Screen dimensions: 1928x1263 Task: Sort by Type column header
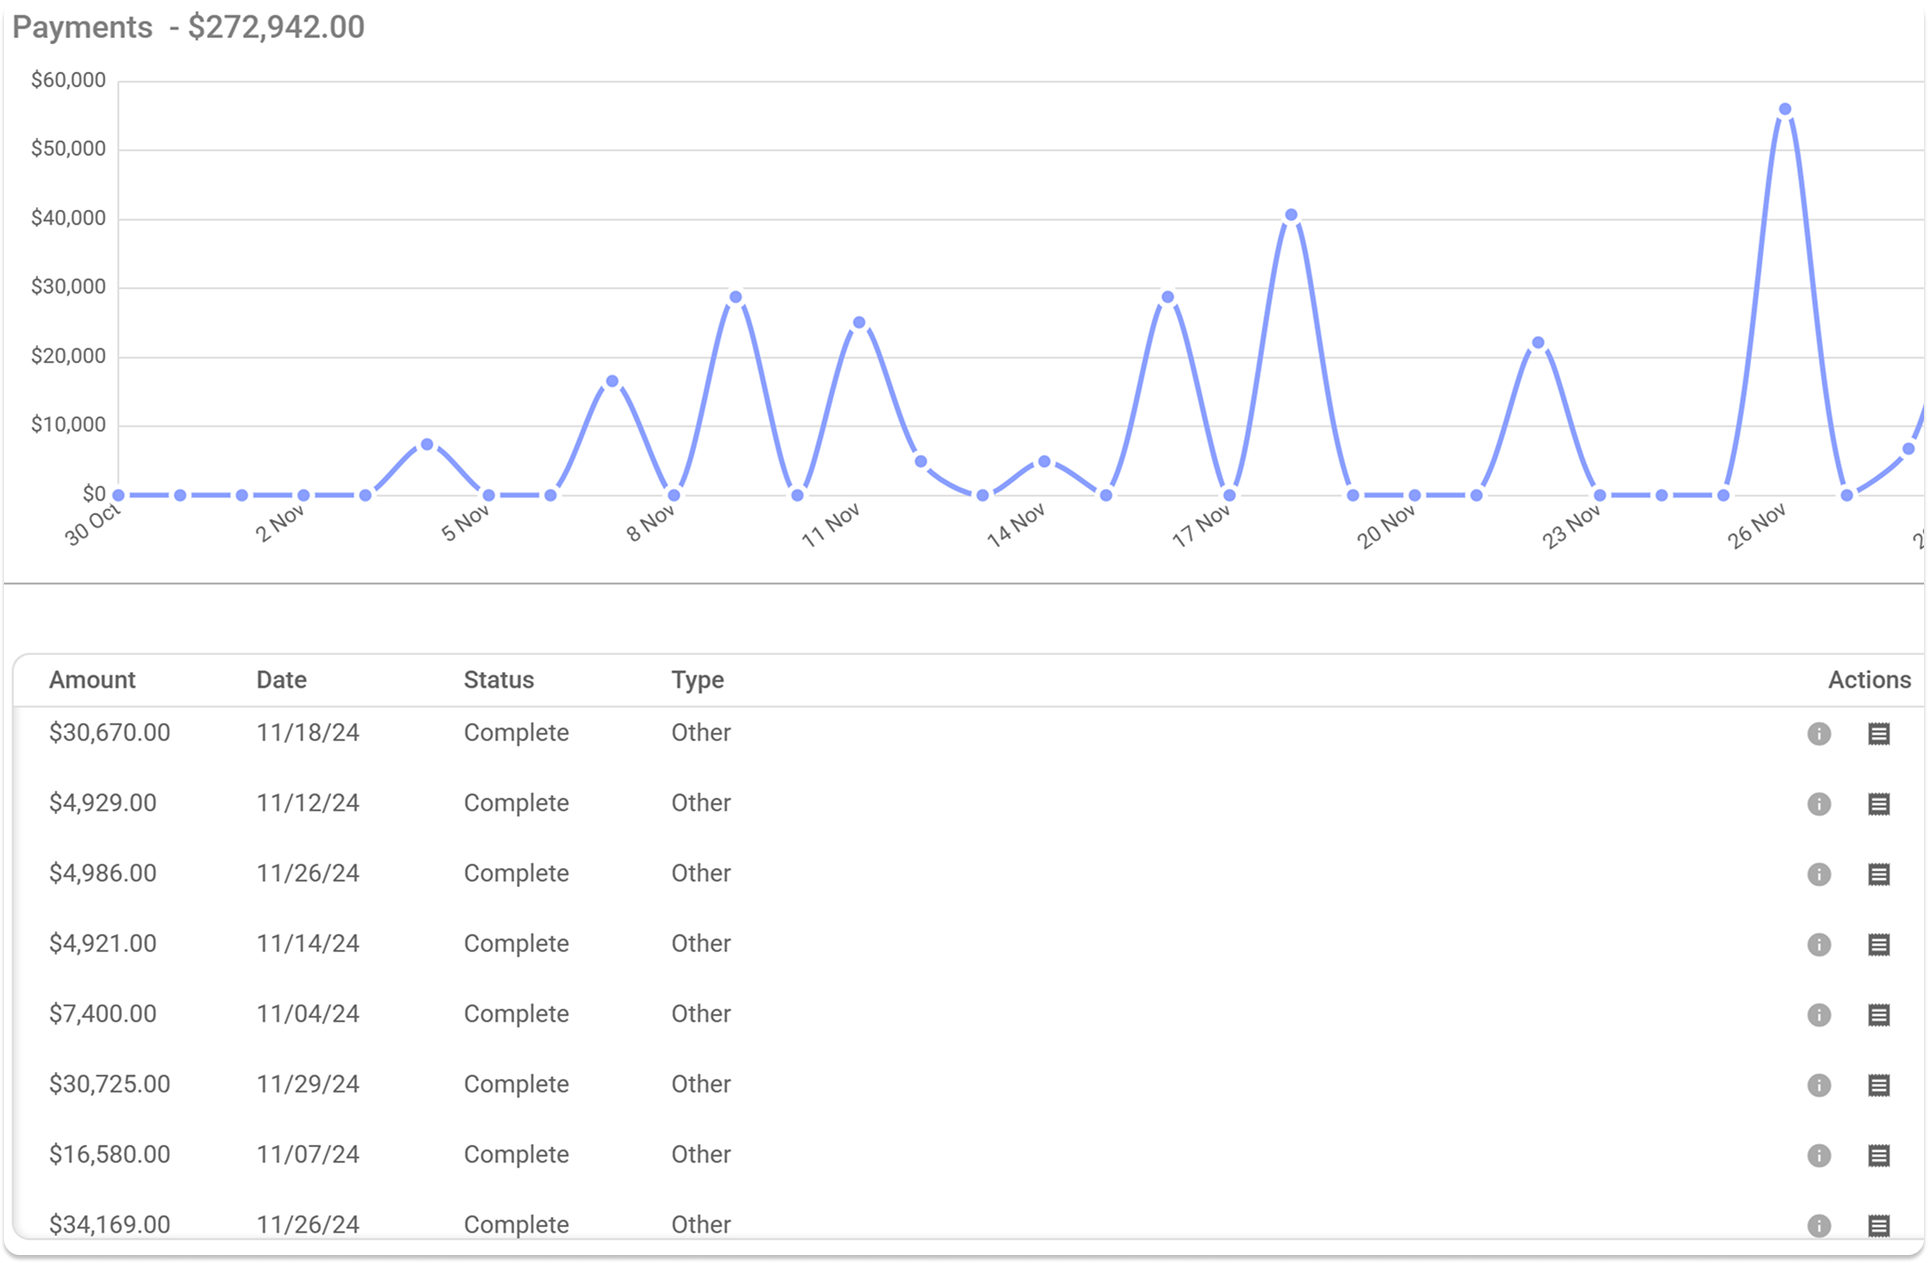pyautogui.click(x=697, y=681)
